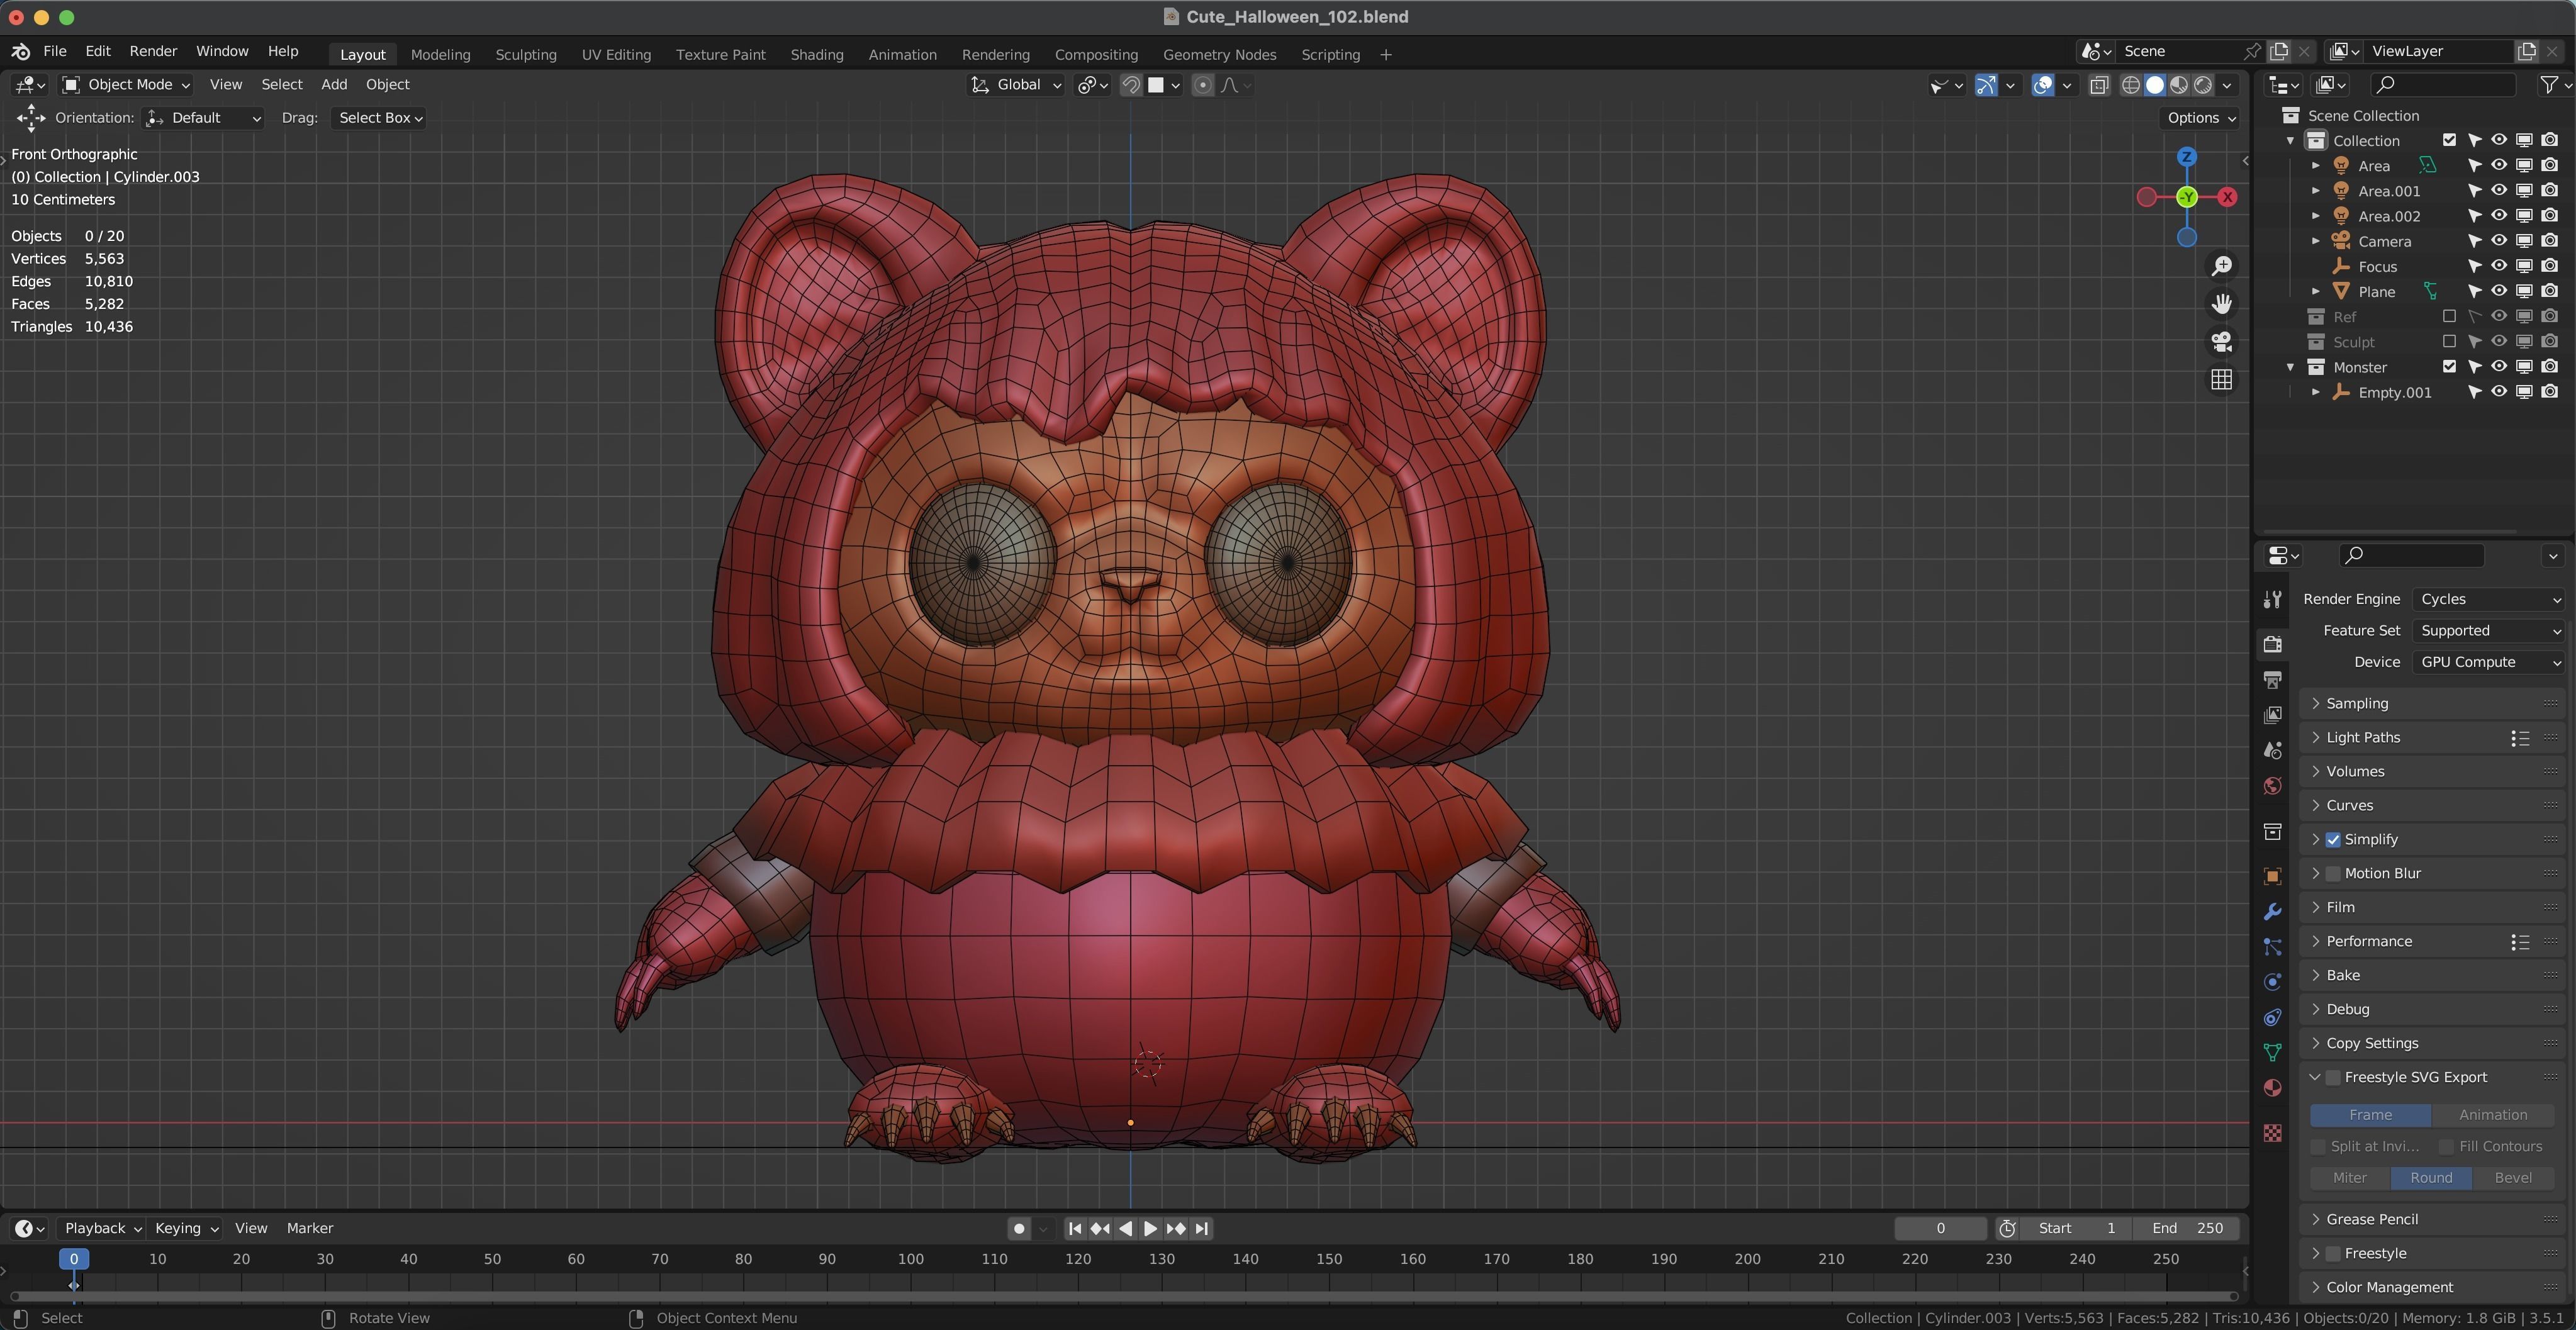
Task: Open the Drag Select Box dropdown
Action: coord(379,118)
